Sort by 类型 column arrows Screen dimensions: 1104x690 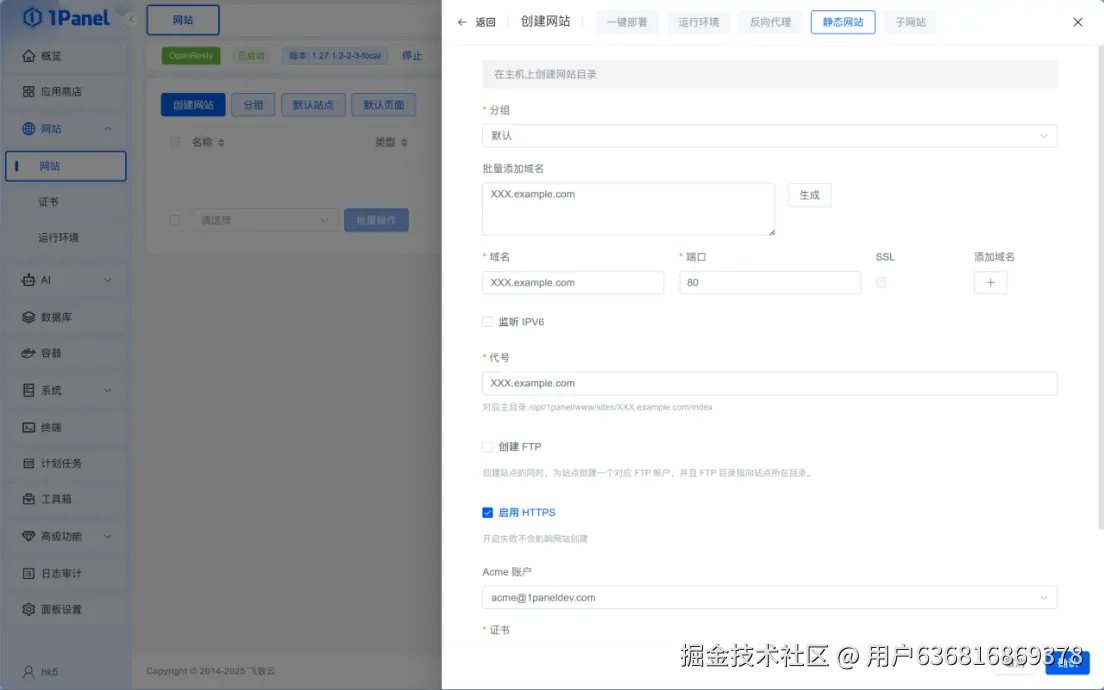click(x=404, y=142)
